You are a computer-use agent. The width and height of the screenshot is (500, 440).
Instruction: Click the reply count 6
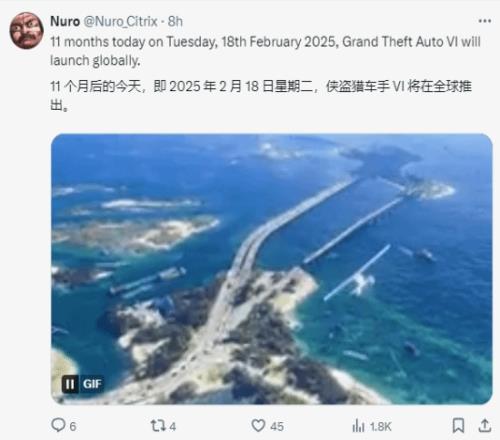73,426
